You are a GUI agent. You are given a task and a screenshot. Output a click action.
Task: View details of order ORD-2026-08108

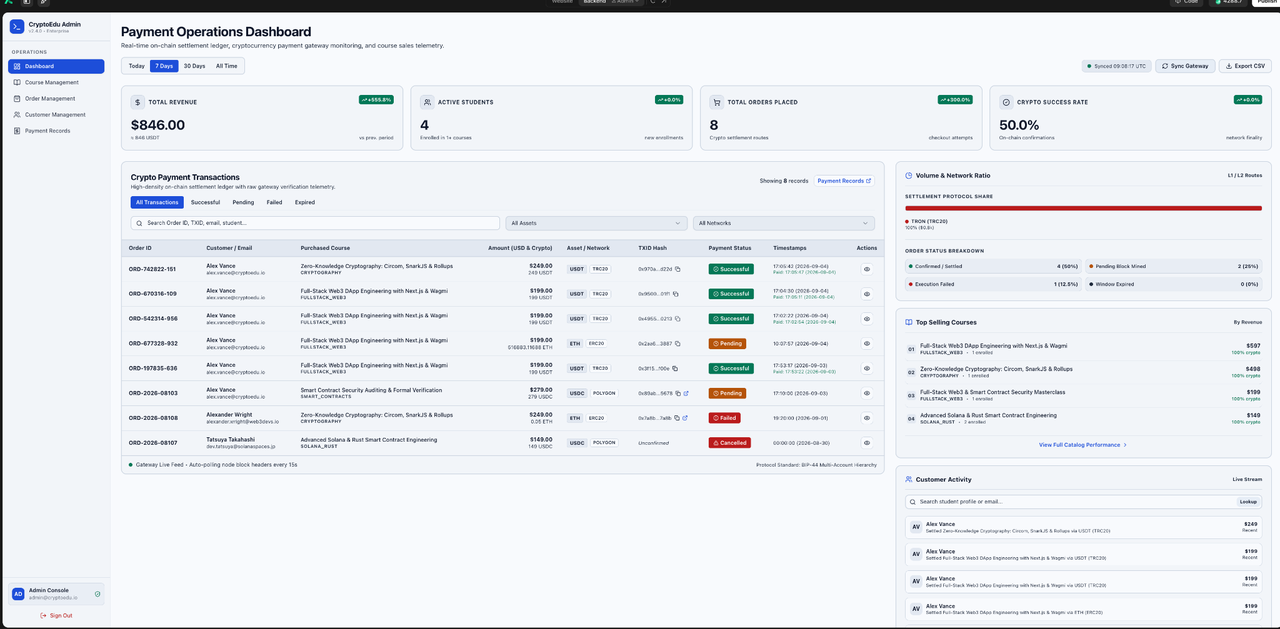[x=867, y=418]
